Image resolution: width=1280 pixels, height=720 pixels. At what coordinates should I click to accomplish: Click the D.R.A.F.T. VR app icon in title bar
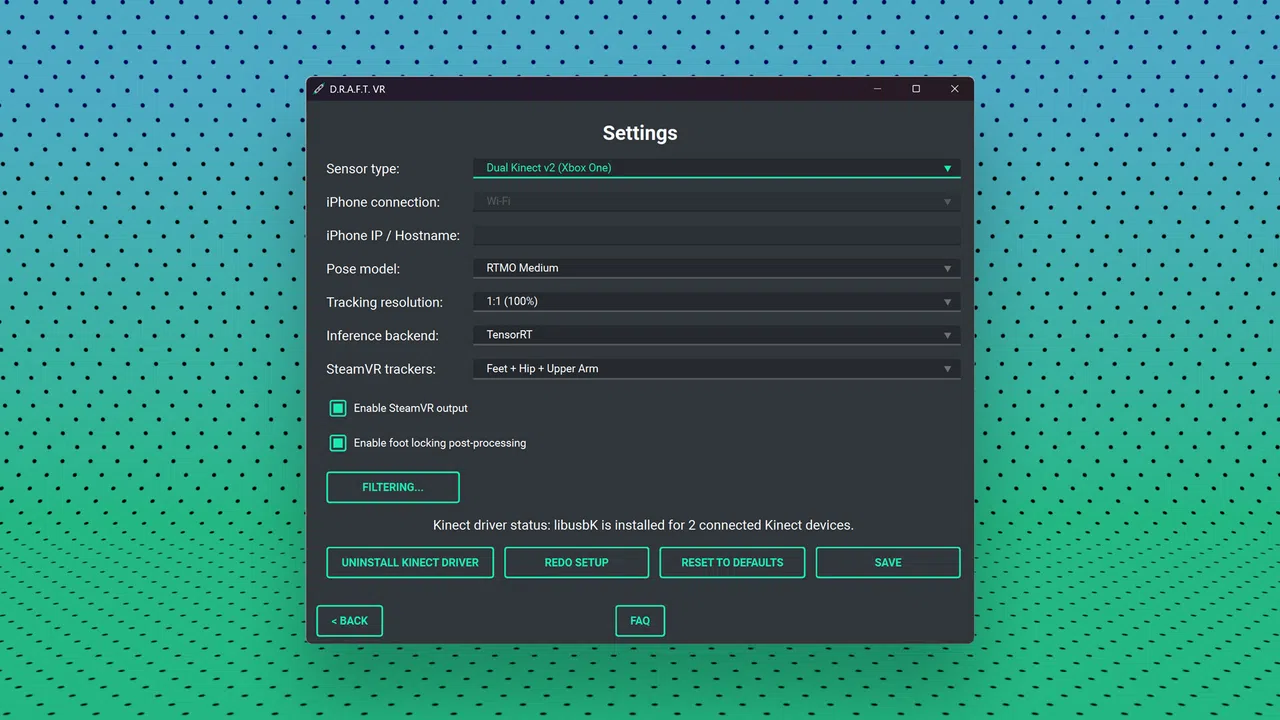tap(319, 89)
